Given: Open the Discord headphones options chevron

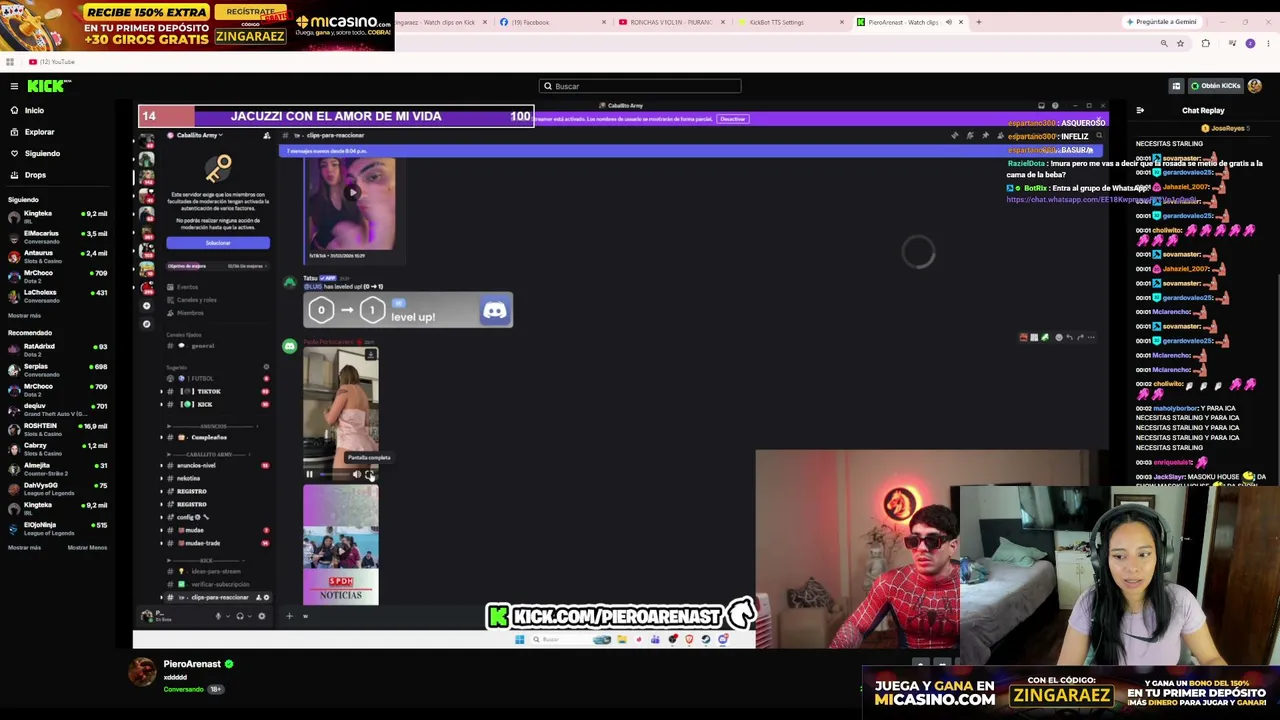Looking at the screenshot, I should (x=248, y=616).
